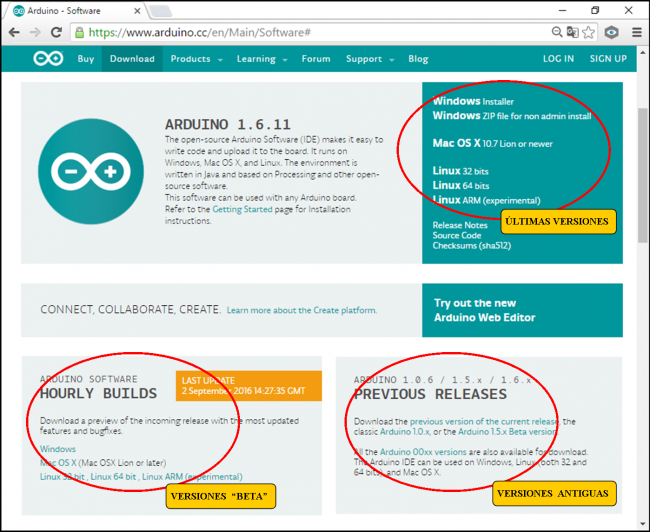Image resolution: width=650 pixels, height=532 pixels.
Task: Download the Linux 32 bits version
Action: coord(461,171)
